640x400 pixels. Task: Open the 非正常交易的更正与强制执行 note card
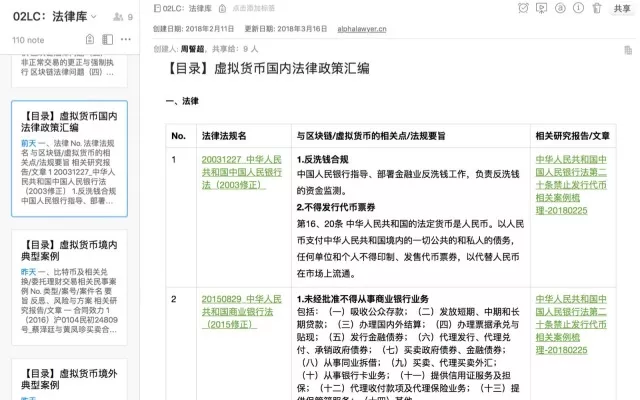click(x=69, y=70)
